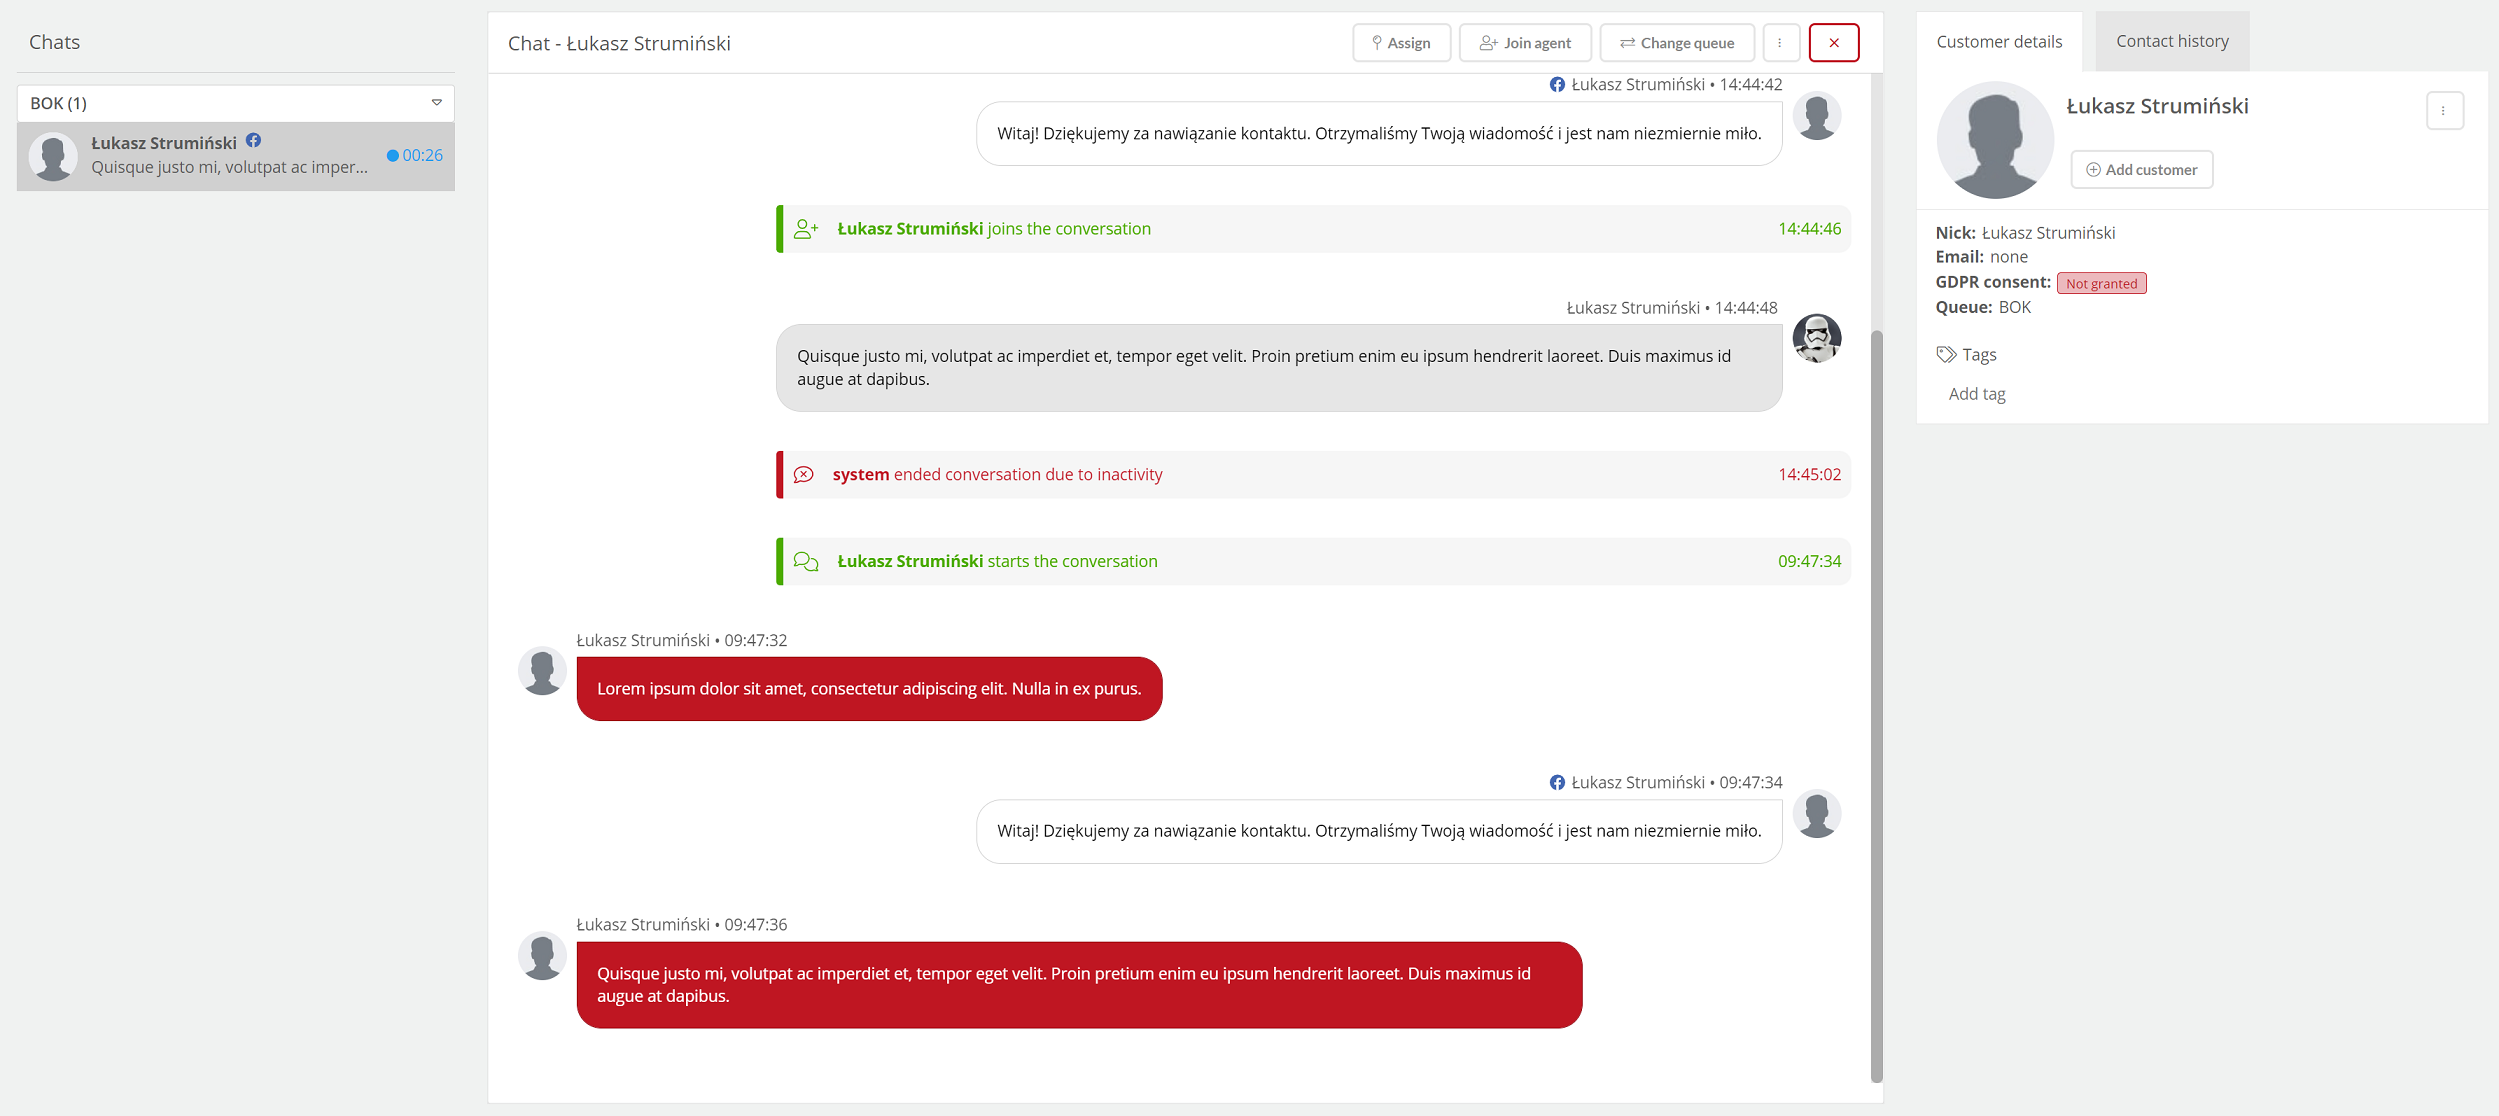
Task: Click the red Quisque justo customer message
Action: coord(1079,985)
